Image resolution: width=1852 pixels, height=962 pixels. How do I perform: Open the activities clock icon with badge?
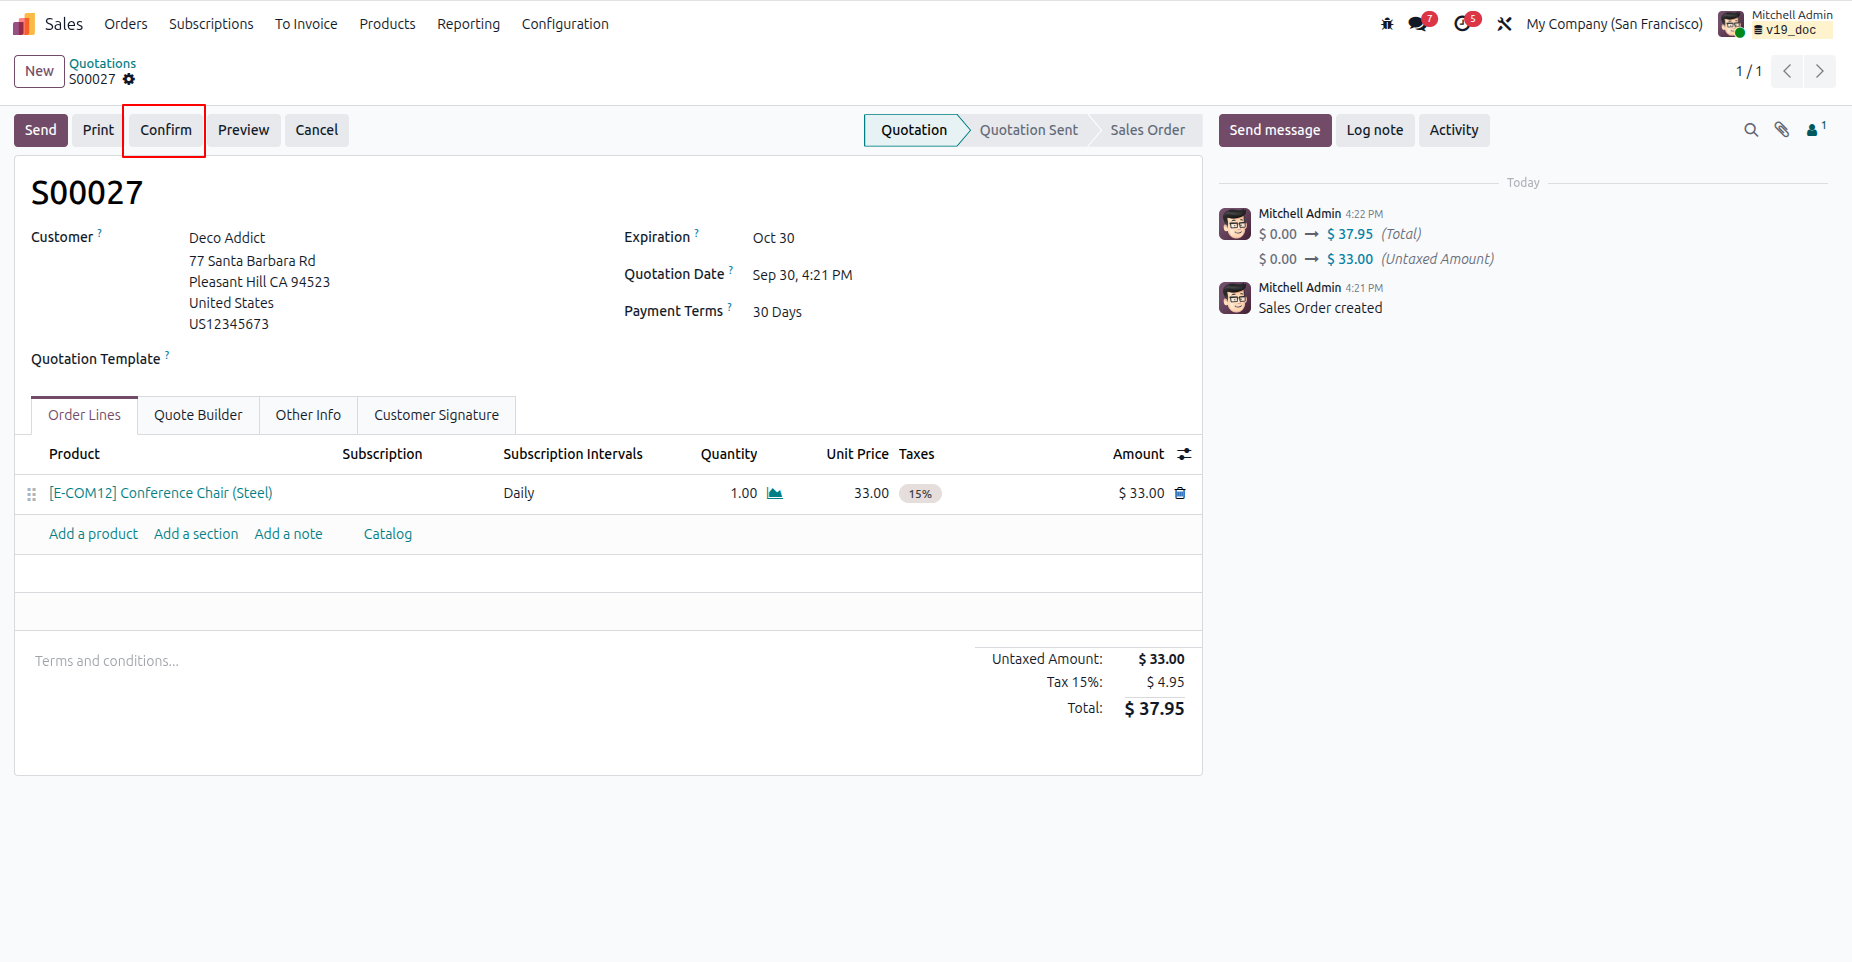[1465, 23]
